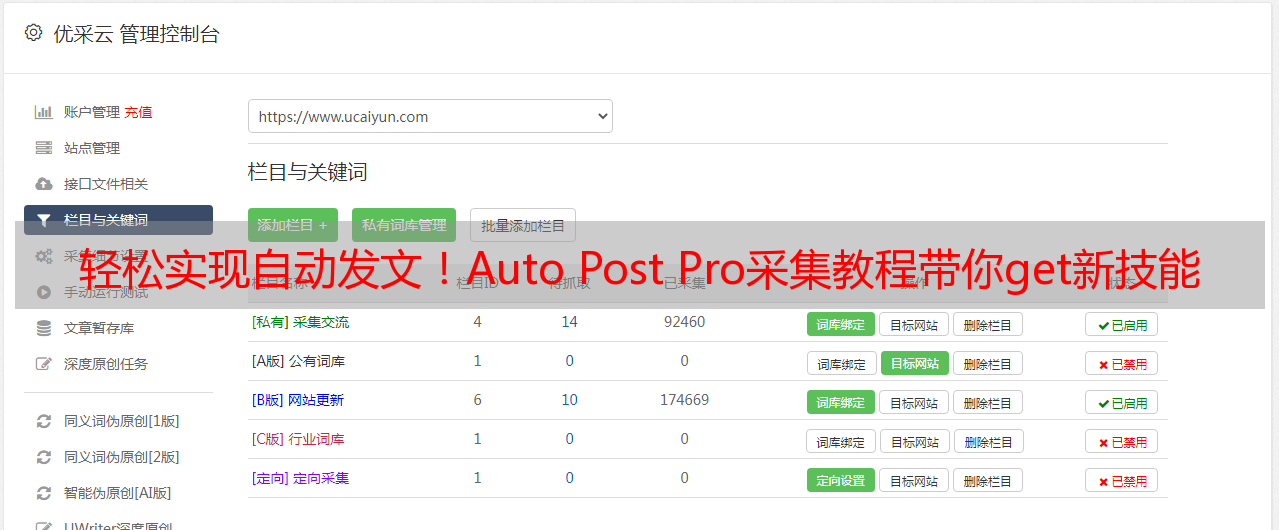
Task: Click 目标网站 for the 定向采集 row
Action: click(x=914, y=480)
